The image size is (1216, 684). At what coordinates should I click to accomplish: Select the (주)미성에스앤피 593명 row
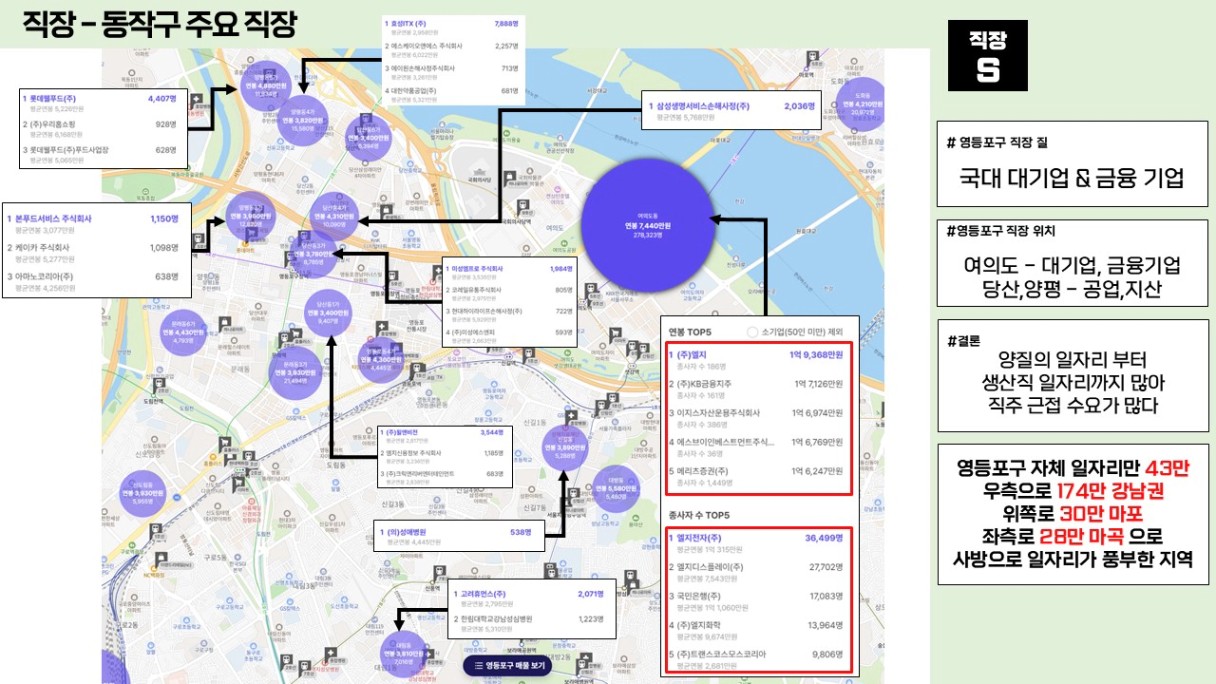pos(509,336)
